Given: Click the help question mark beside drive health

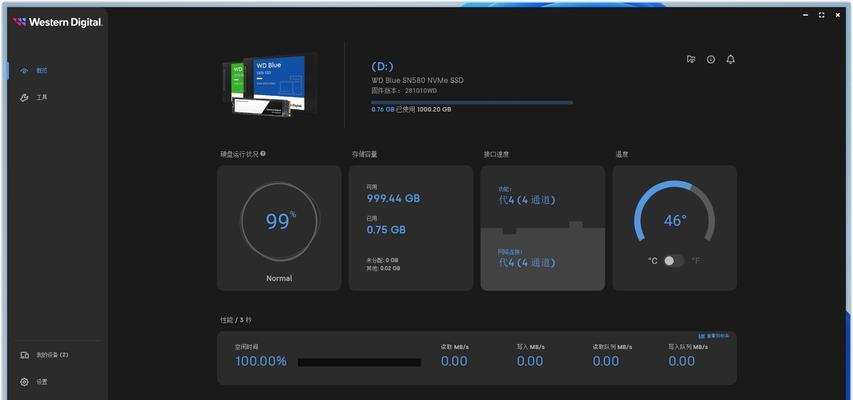Looking at the screenshot, I should pos(263,154).
